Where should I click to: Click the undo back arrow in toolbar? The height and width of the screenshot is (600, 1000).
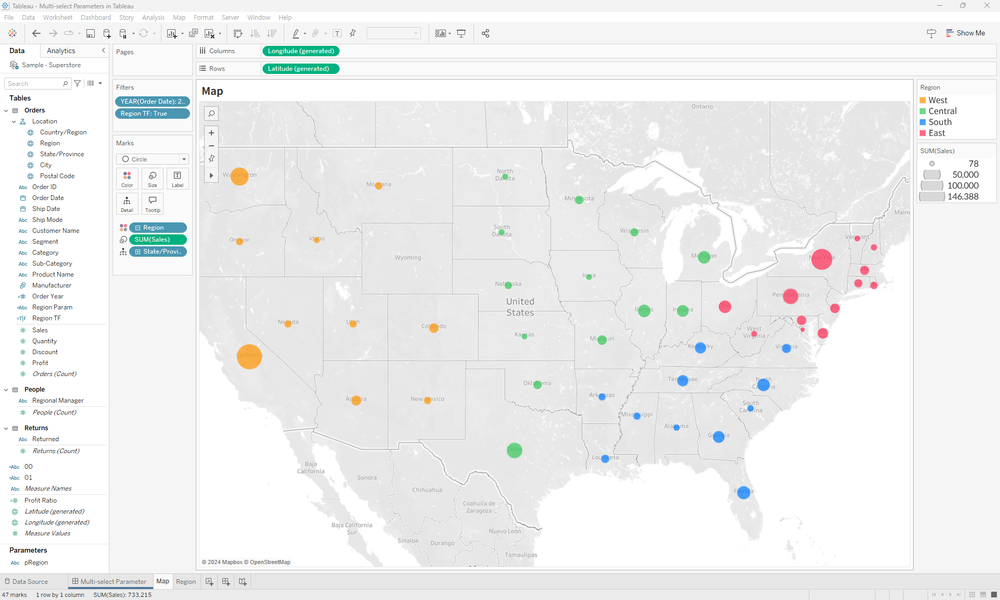(x=37, y=33)
